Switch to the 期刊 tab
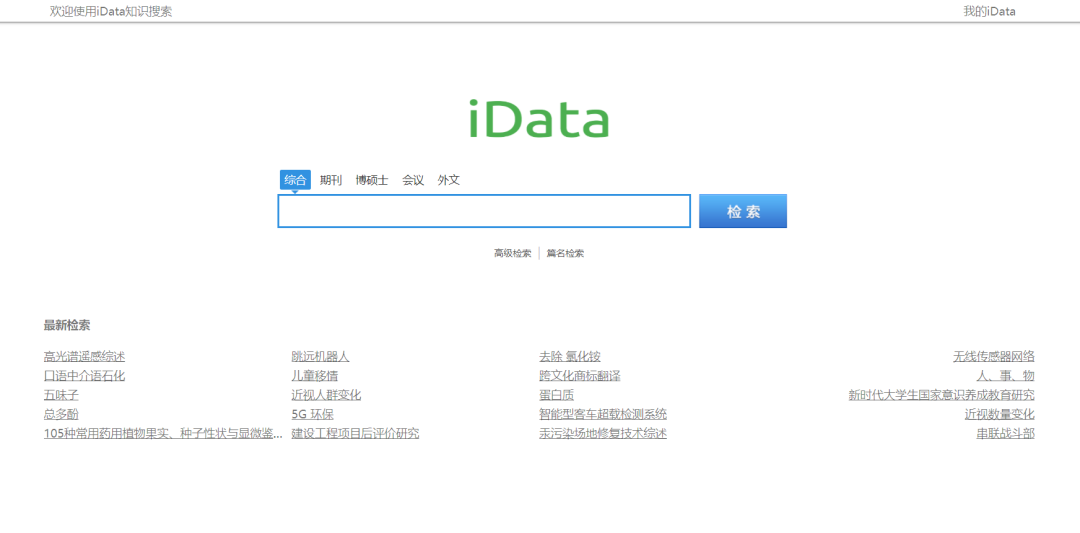This screenshot has height=533, width=1080. pyautogui.click(x=331, y=180)
